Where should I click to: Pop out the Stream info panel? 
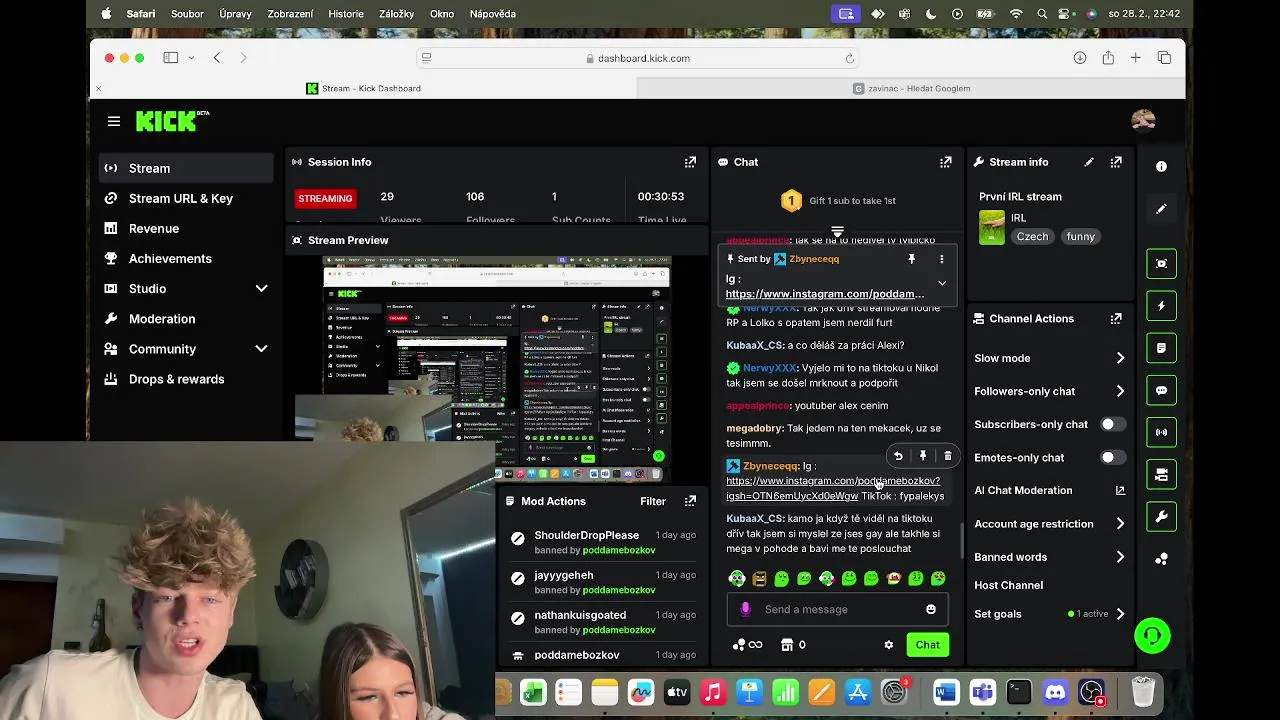point(1116,162)
